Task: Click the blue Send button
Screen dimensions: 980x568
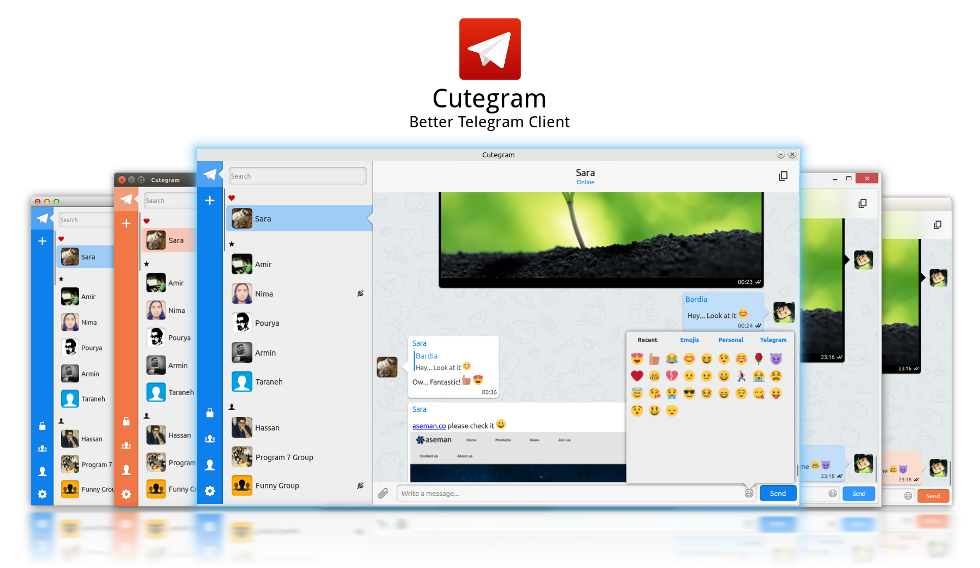Action: (x=778, y=494)
